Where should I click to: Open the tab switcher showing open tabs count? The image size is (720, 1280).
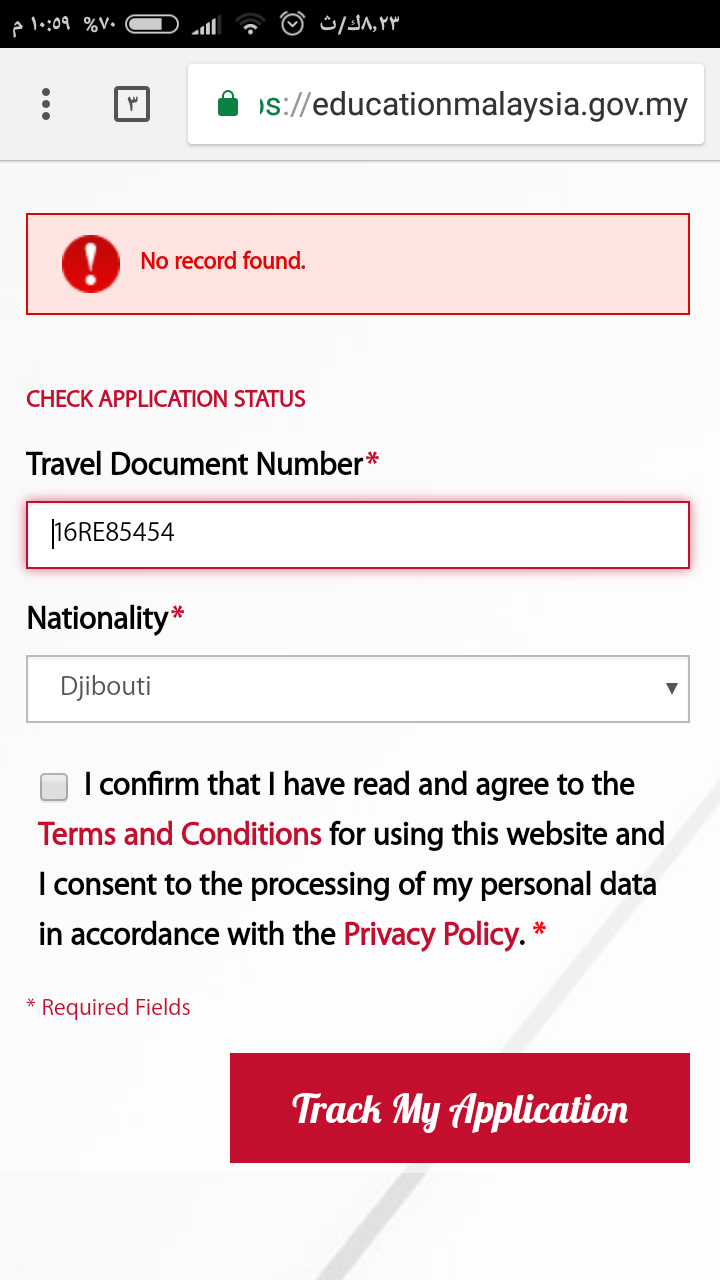[x=132, y=104]
